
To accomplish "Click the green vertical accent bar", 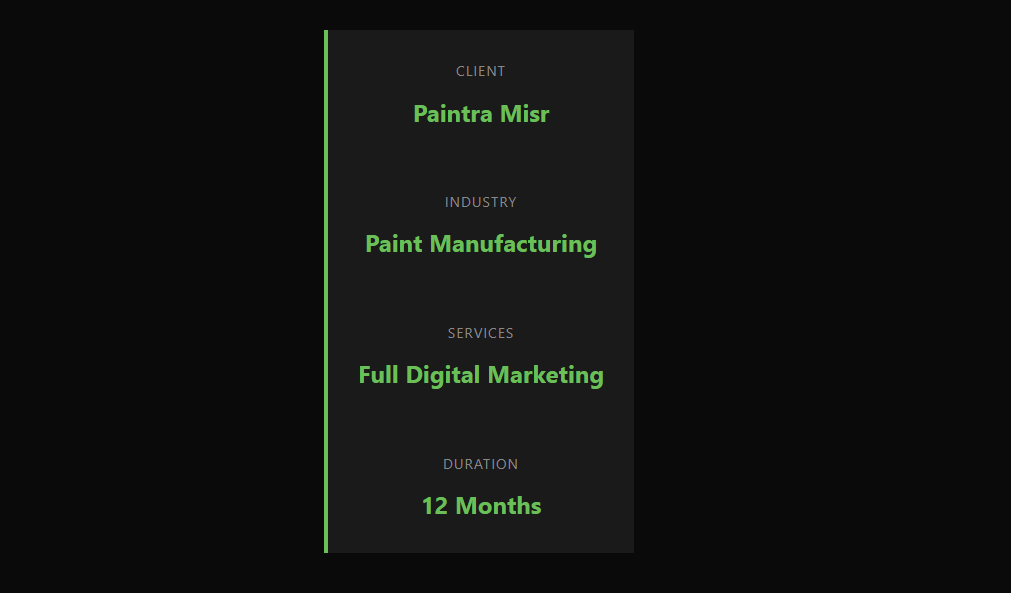I will tap(326, 291).
